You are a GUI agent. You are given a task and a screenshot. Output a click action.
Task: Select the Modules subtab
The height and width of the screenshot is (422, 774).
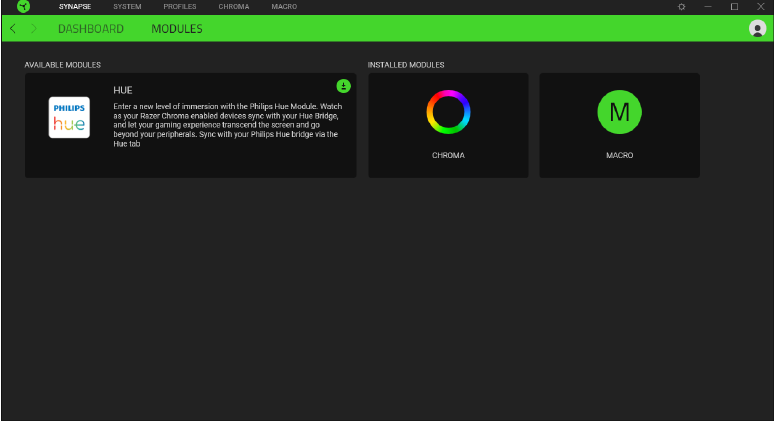(177, 29)
